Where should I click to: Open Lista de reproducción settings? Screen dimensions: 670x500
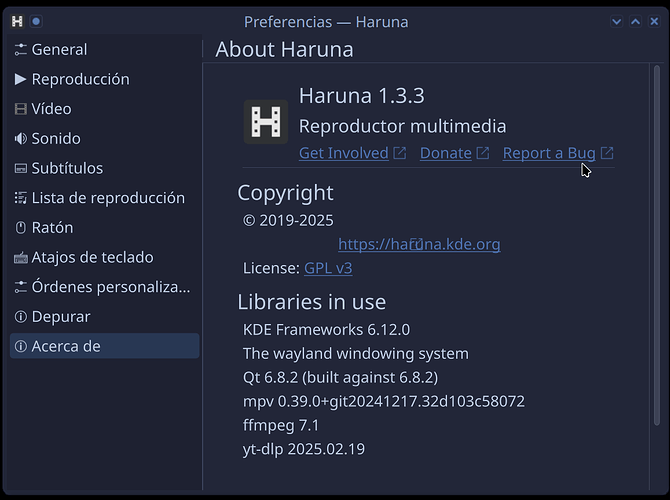tap(104, 198)
